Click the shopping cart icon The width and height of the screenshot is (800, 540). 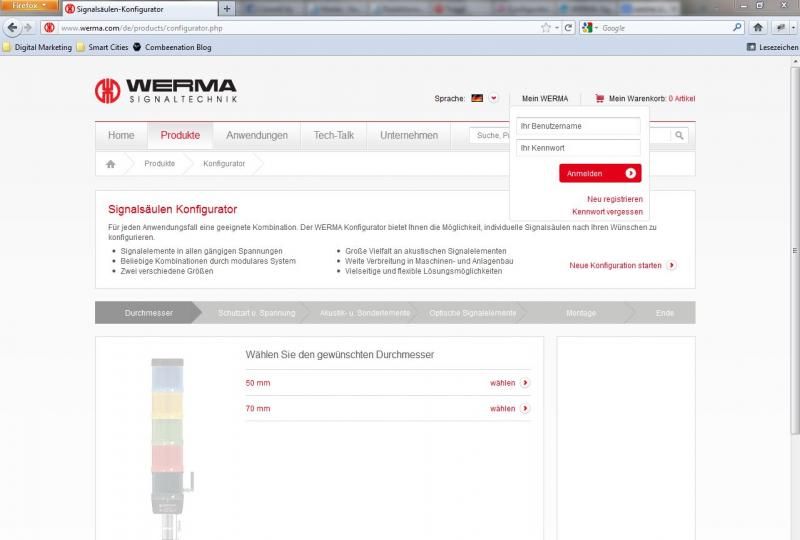click(x=599, y=98)
